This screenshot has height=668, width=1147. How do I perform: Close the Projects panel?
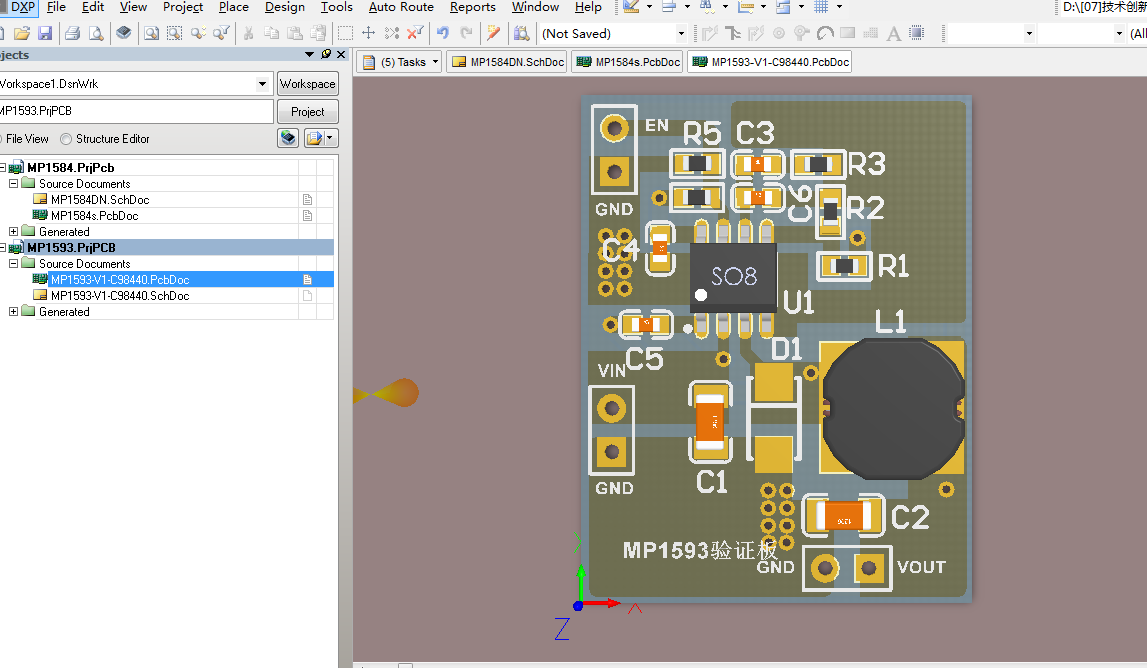341,54
